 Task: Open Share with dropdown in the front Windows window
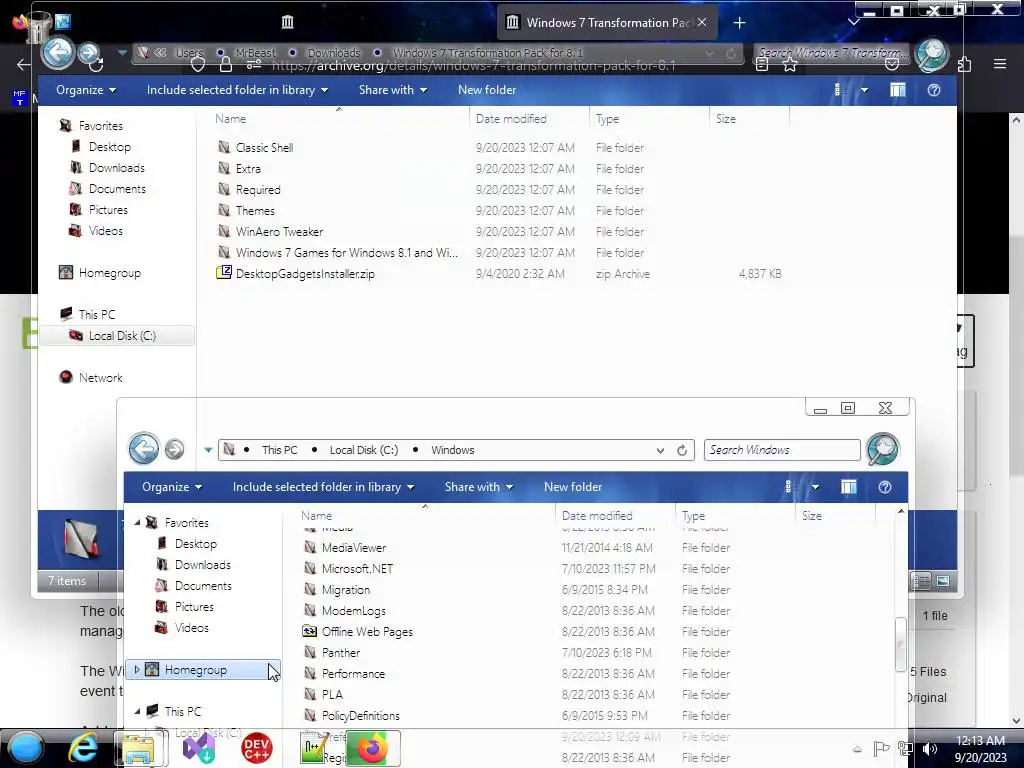click(x=479, y=487)
